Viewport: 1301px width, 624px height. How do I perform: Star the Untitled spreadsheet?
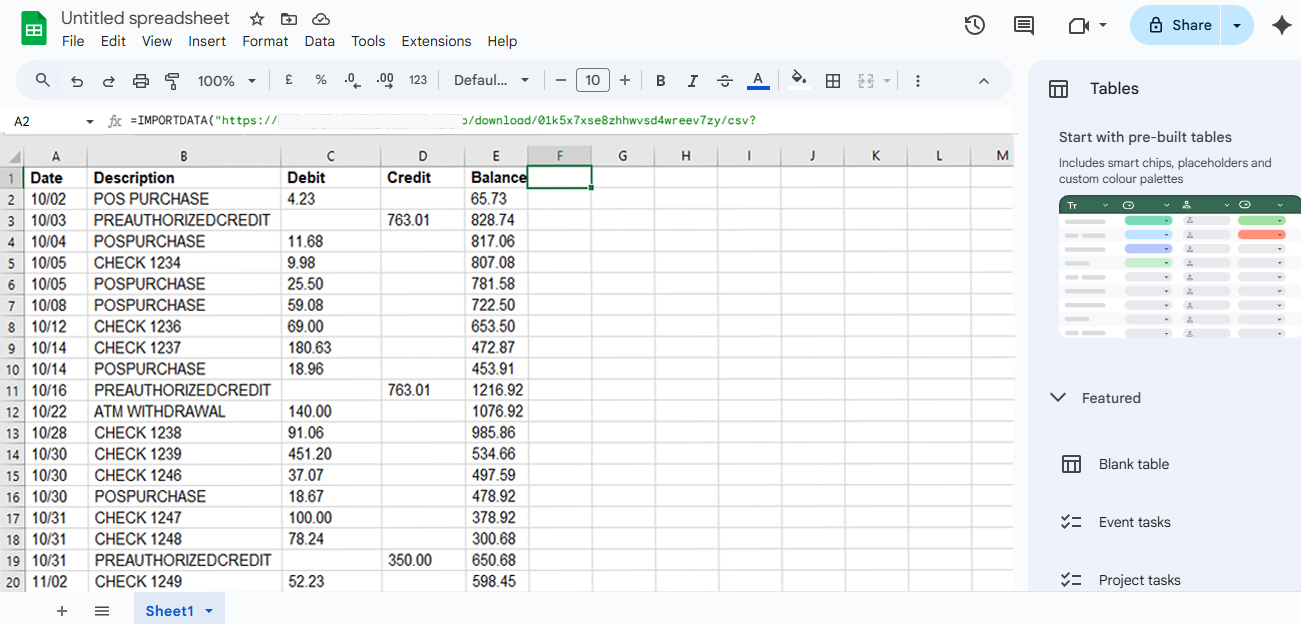257,19
